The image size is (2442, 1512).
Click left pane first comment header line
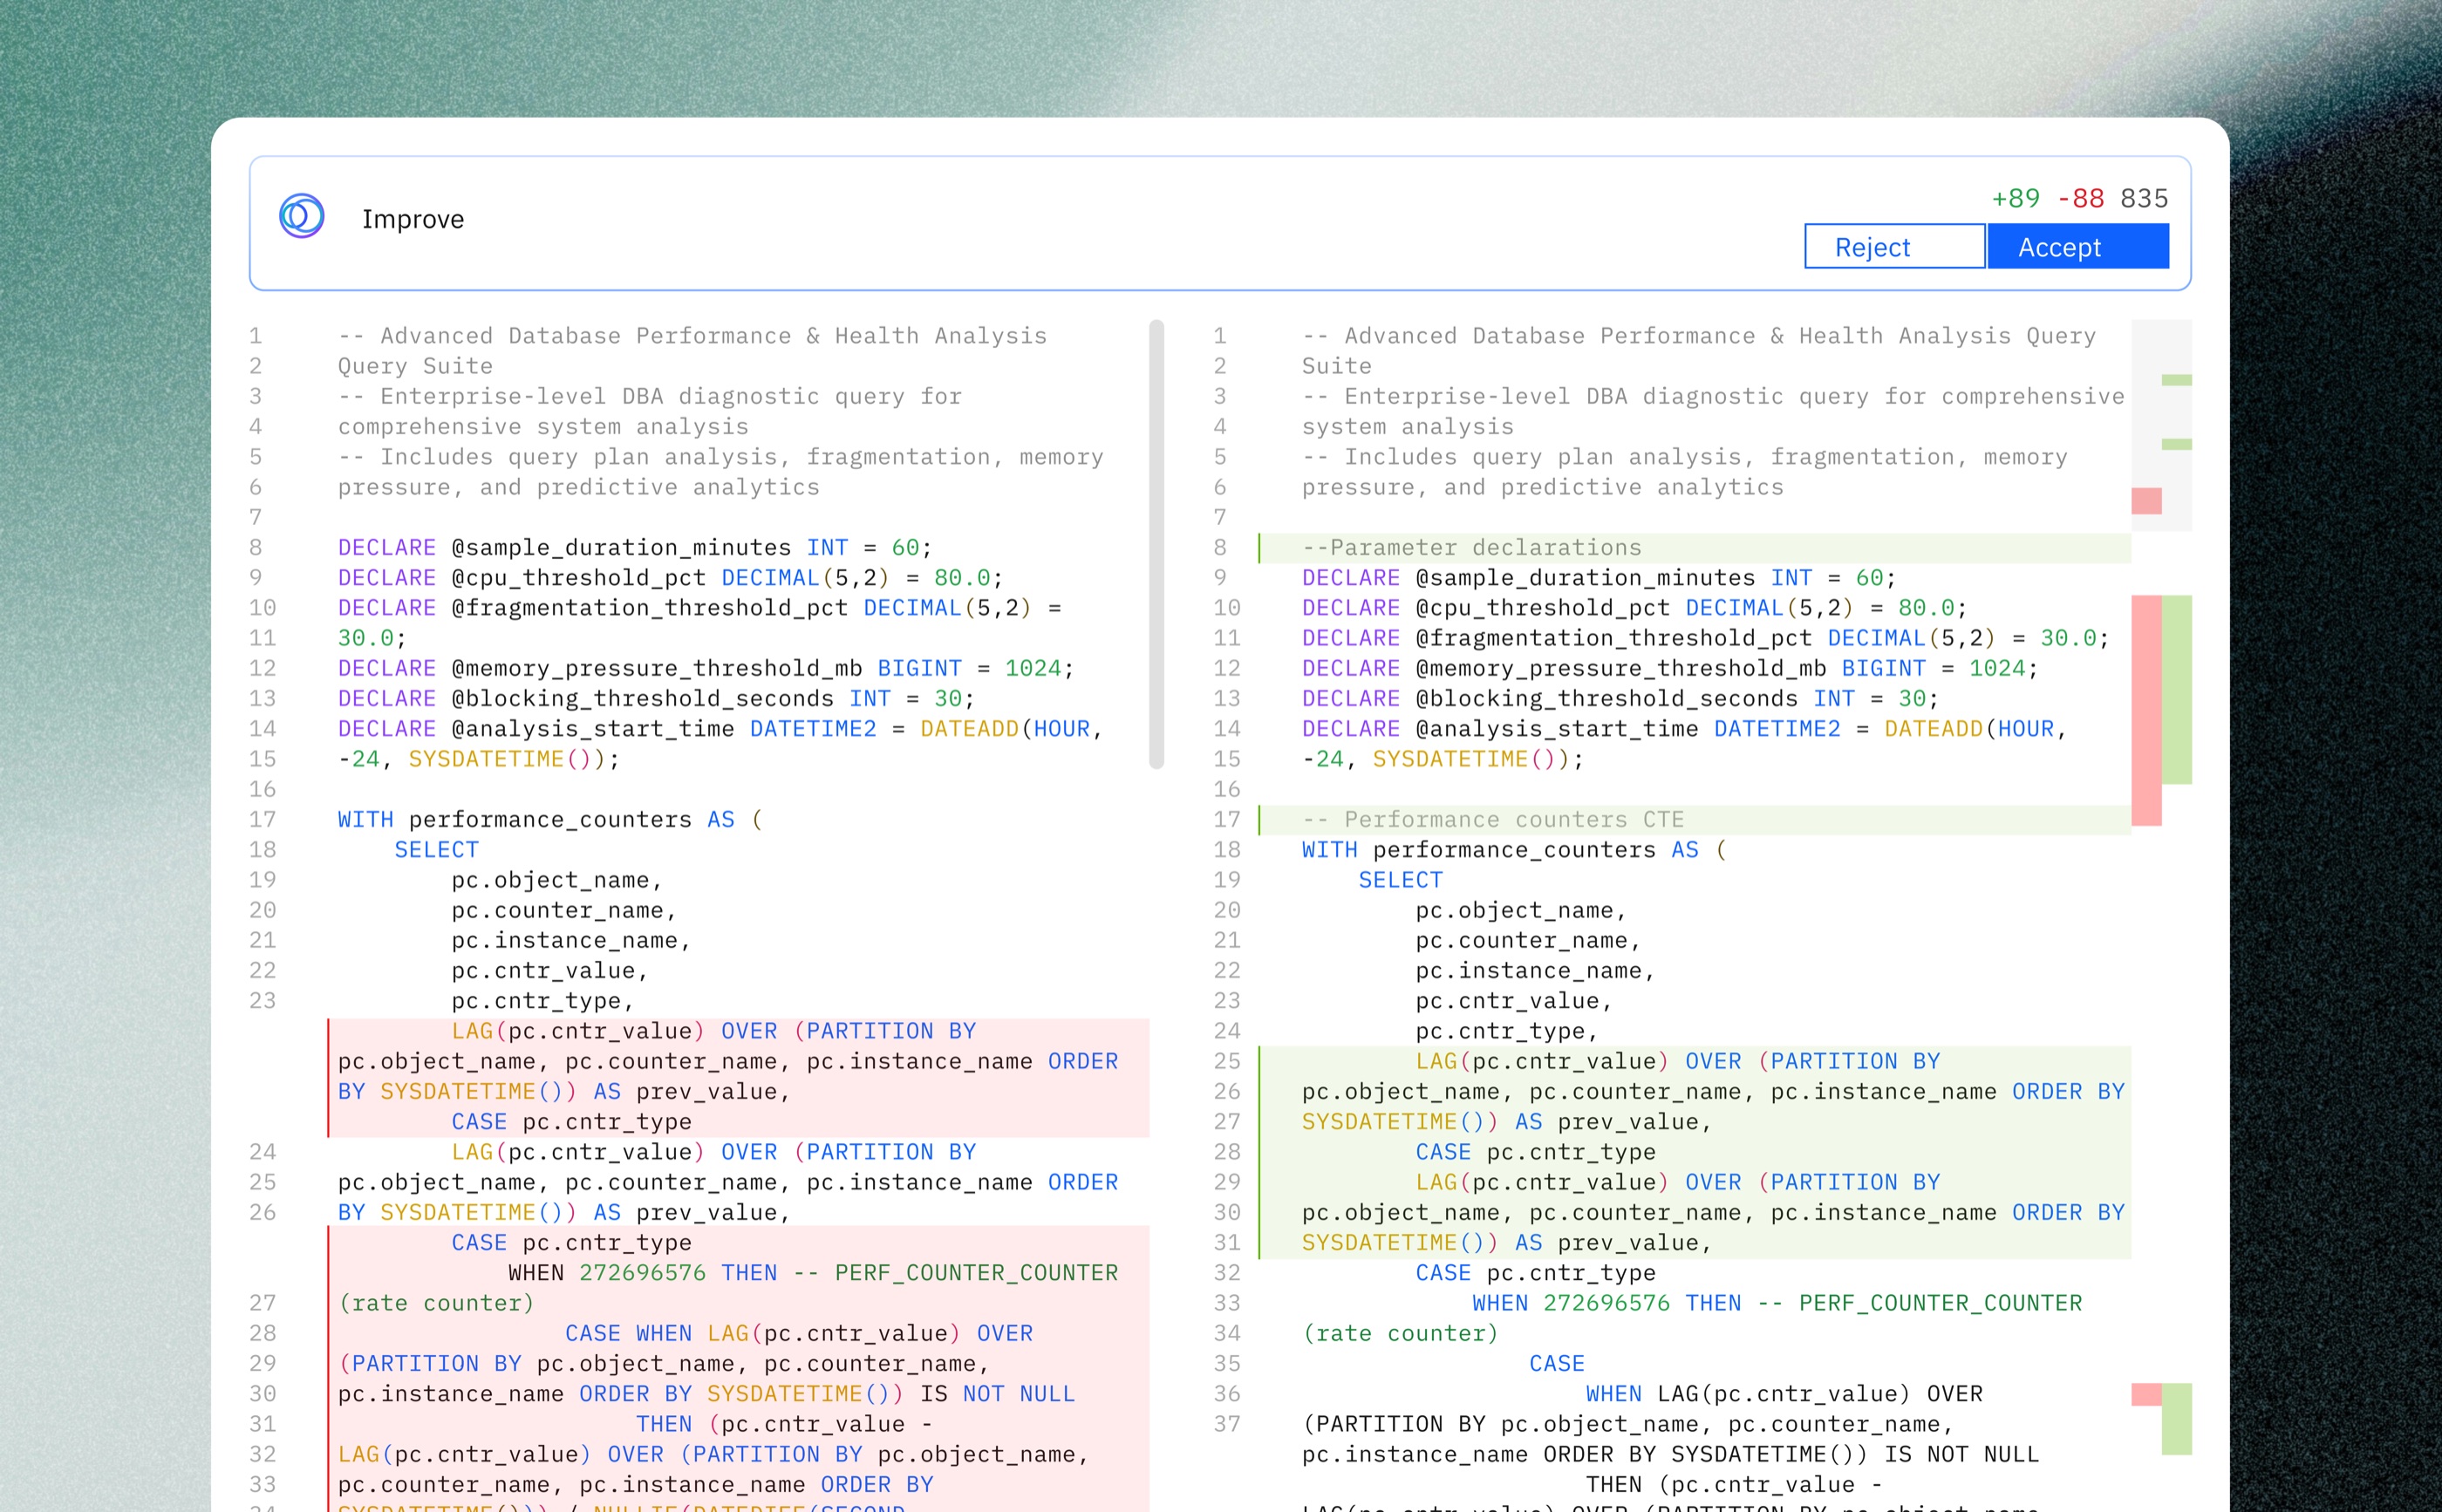[x=692, y=335]
